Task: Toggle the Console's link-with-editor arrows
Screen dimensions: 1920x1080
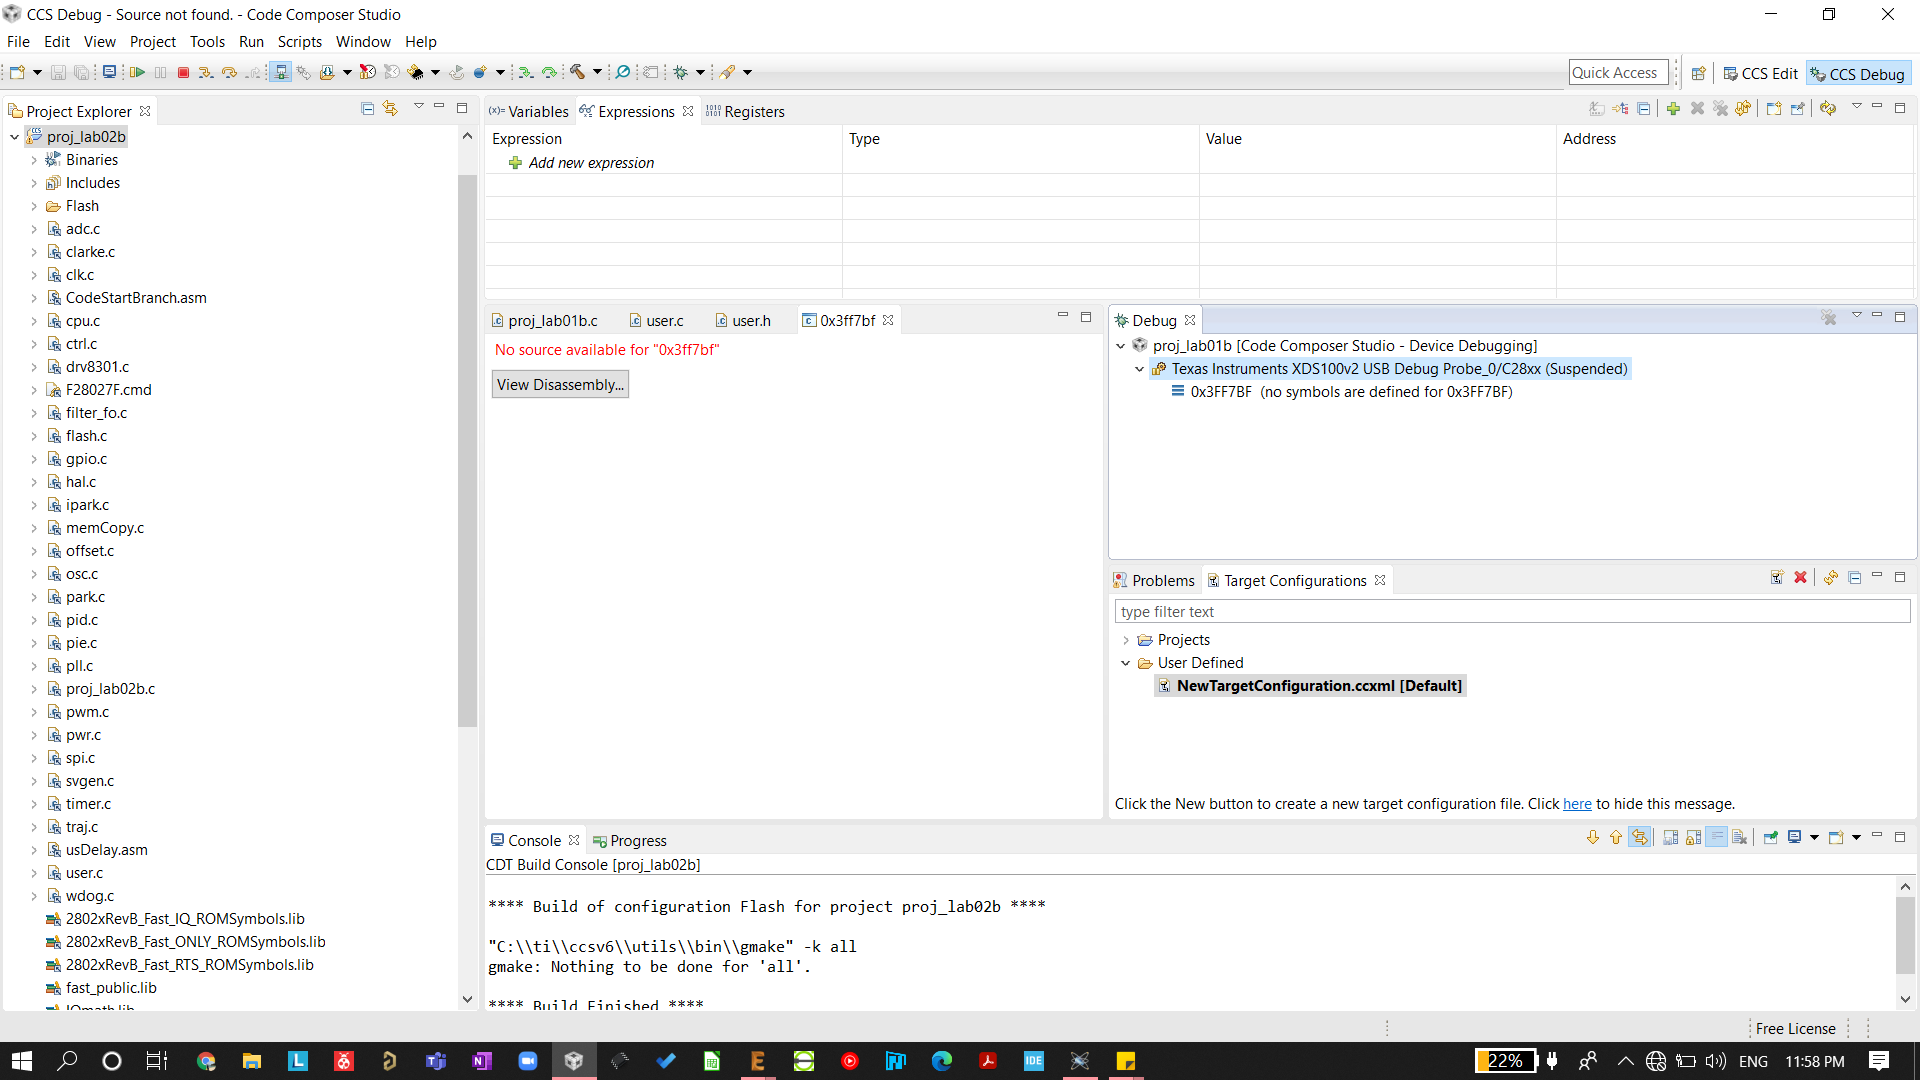Action: coord(1640,838)
